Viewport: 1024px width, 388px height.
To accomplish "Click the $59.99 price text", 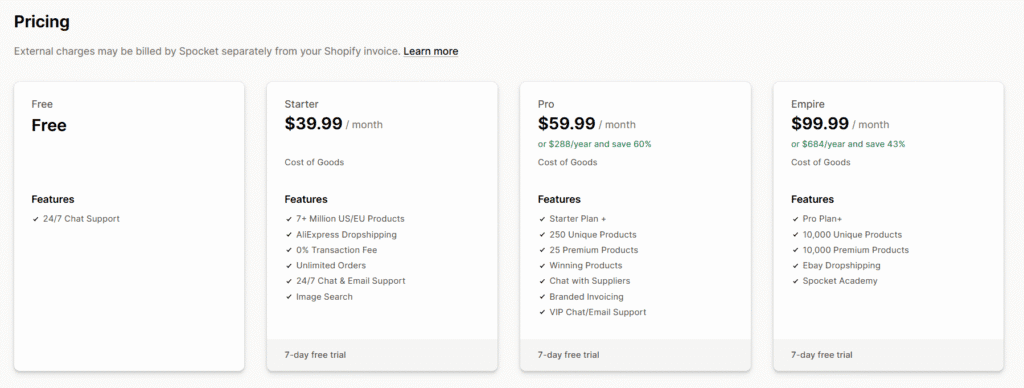I will tap(567, 123).
